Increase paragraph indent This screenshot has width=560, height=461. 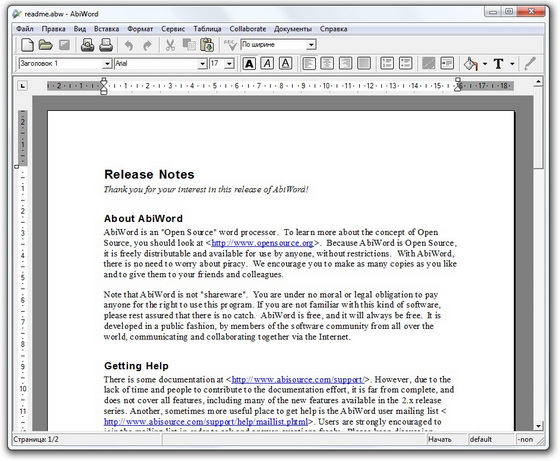point(447,64)
